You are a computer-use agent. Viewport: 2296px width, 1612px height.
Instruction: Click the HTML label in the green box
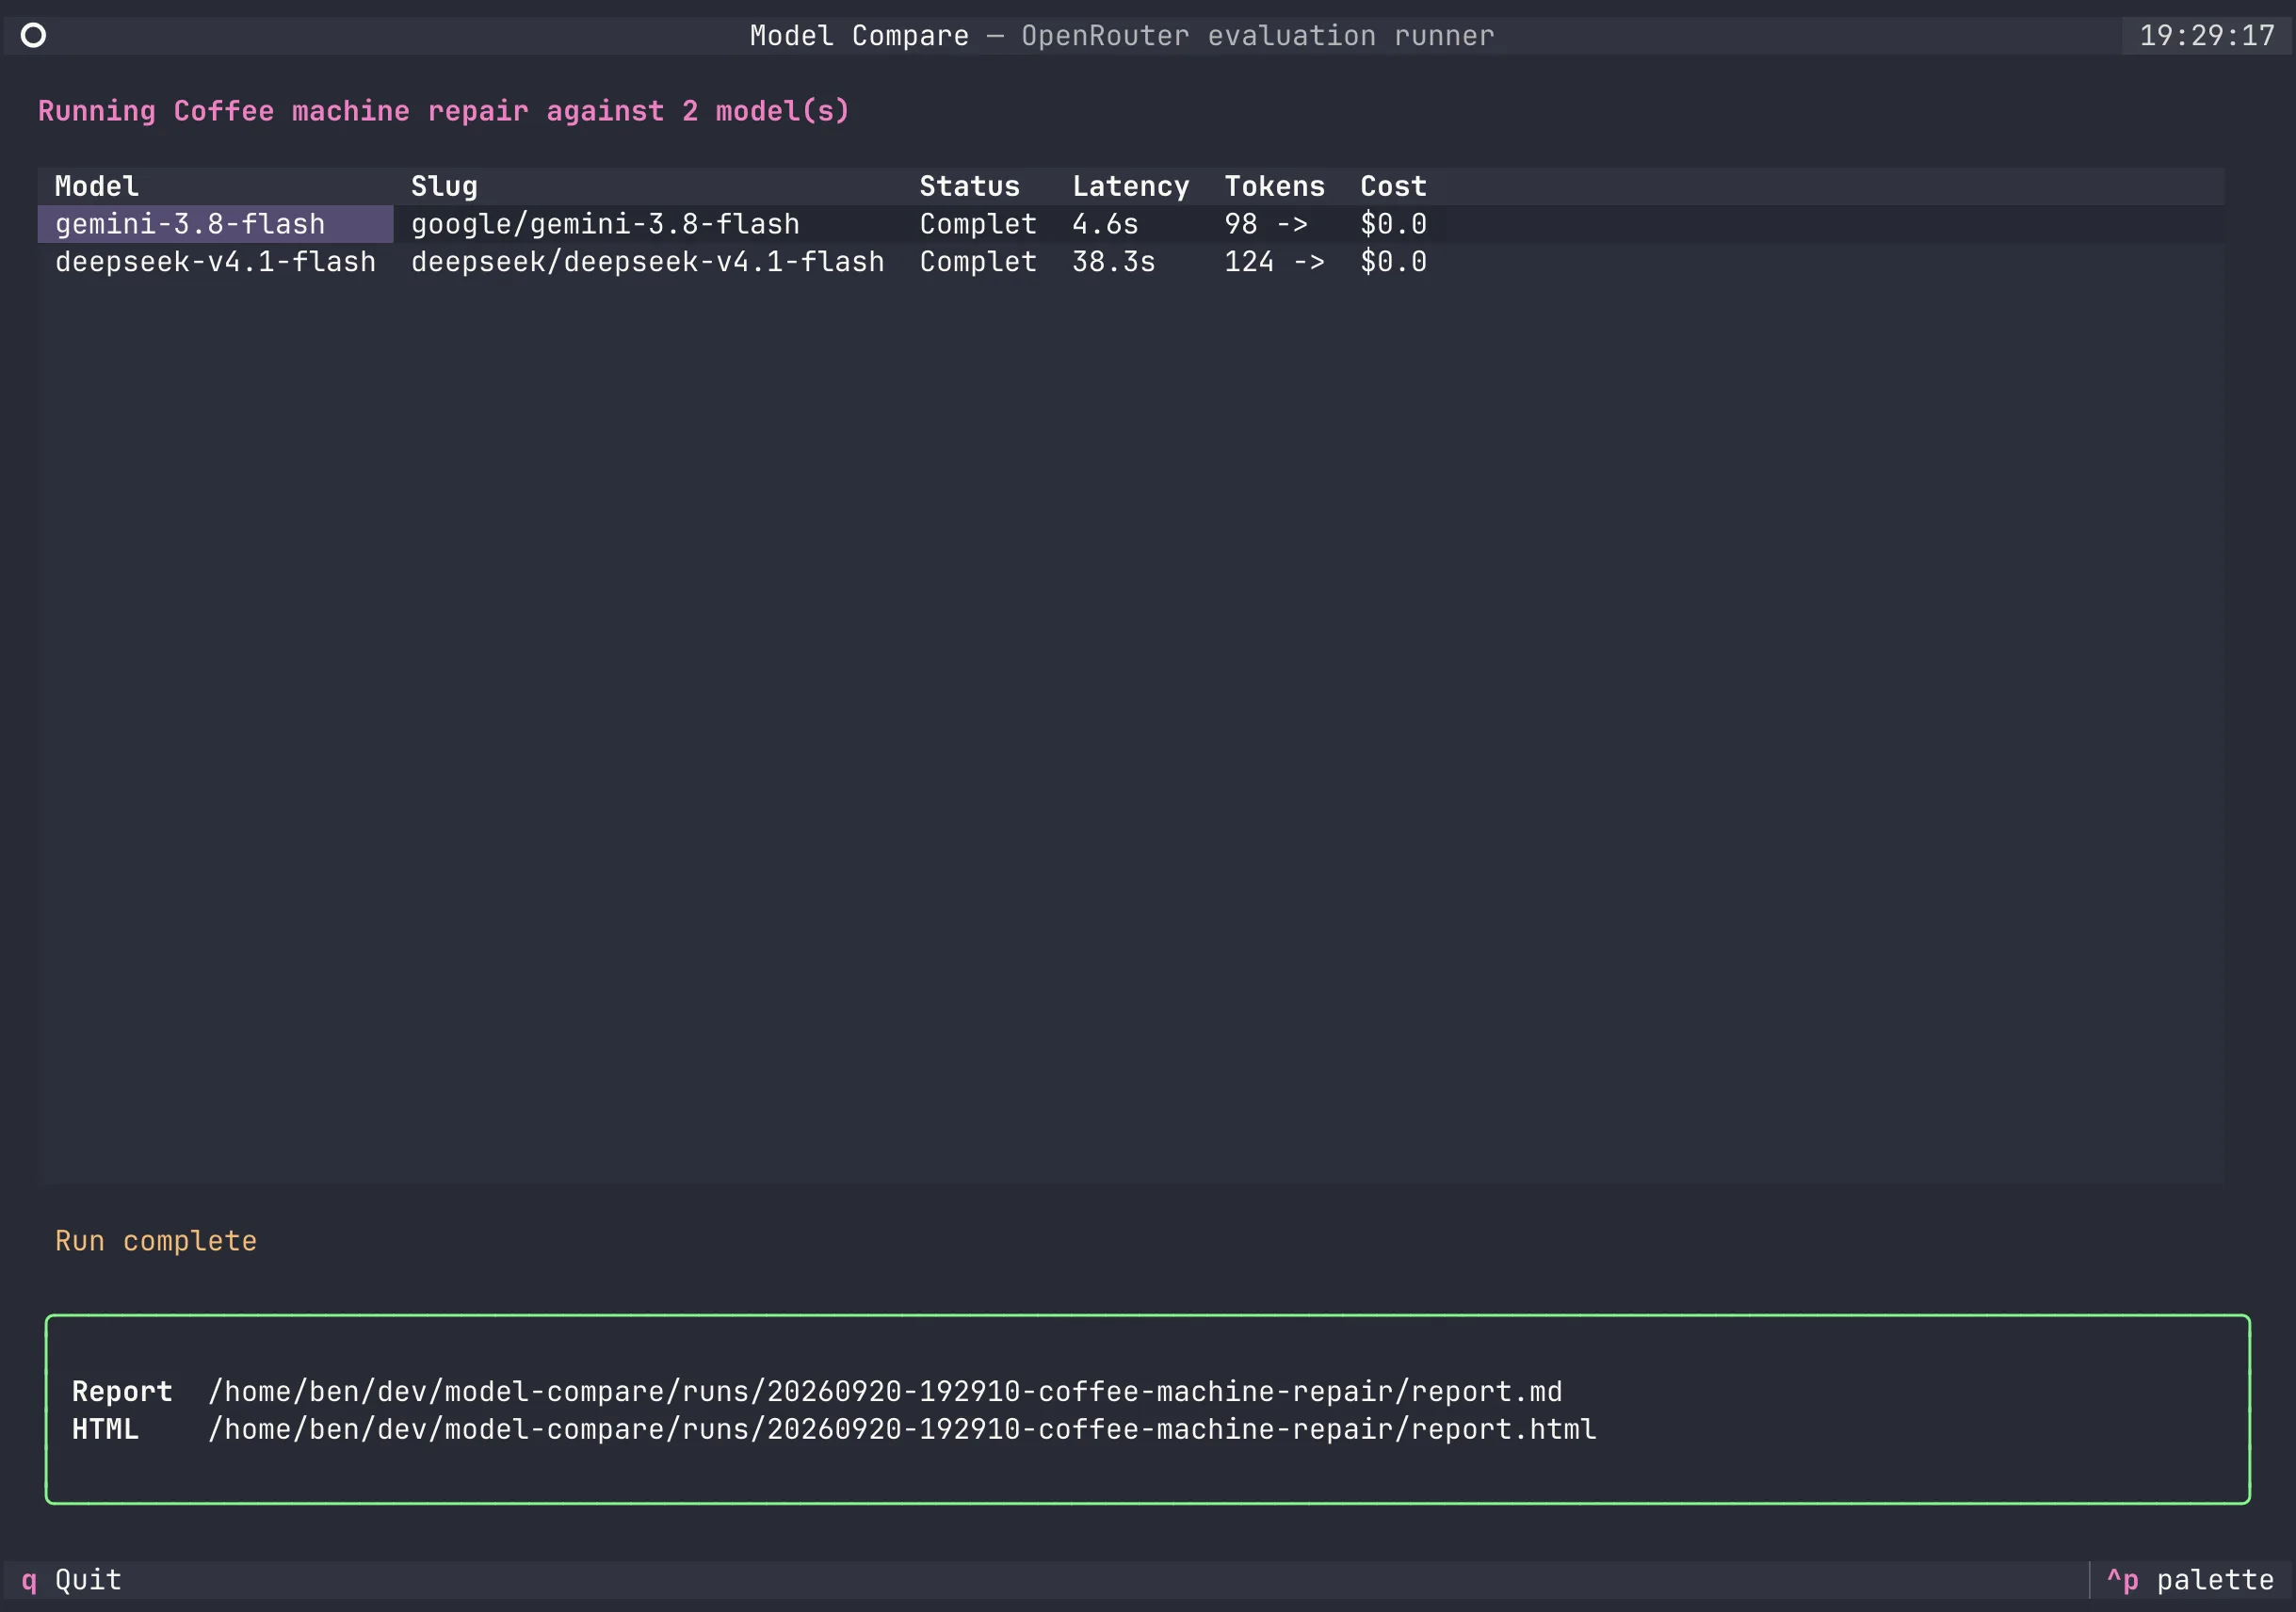[105, 1429]
